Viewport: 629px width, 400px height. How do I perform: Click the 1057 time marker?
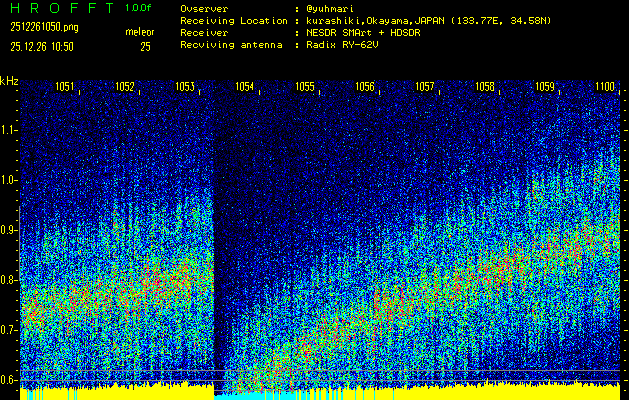point(425,87)
